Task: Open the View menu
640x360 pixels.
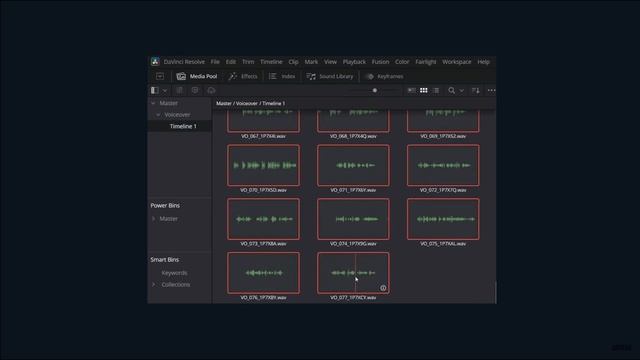Action: (x=331, y=62)
